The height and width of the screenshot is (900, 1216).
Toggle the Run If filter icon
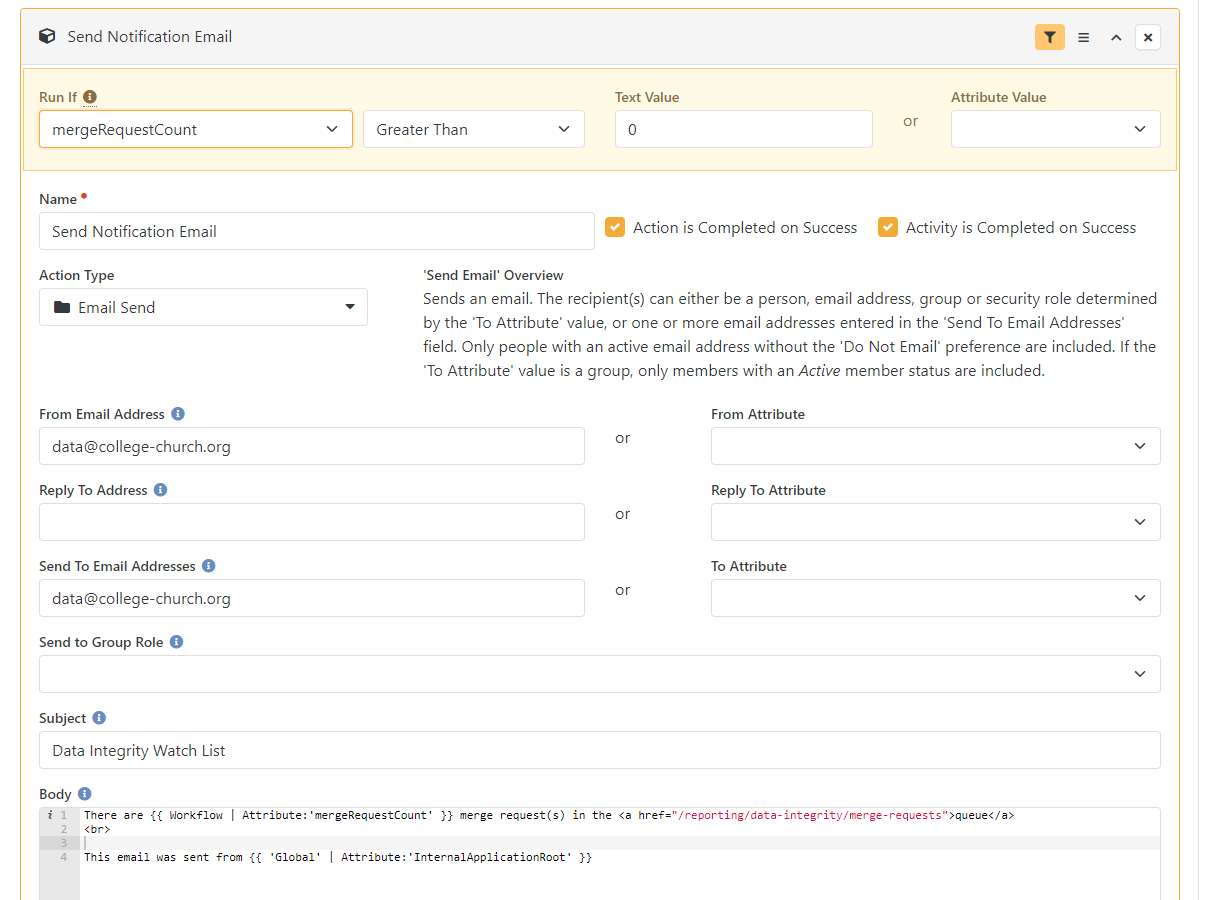[x=1049, y=37]
